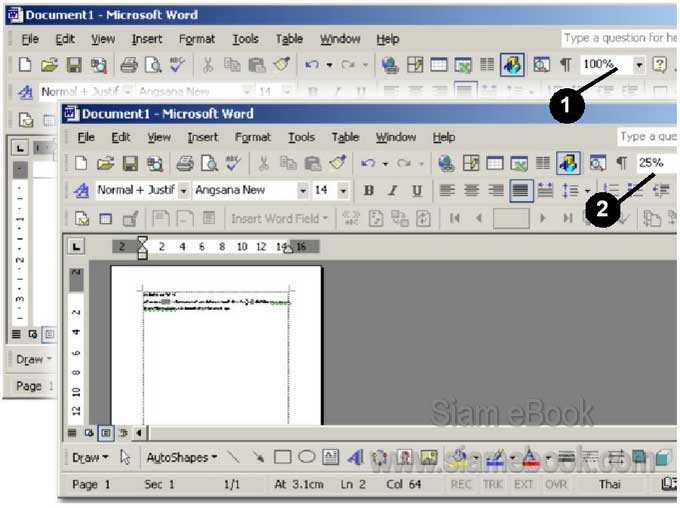Click first line indent marker on ruler

click(142, 241)
